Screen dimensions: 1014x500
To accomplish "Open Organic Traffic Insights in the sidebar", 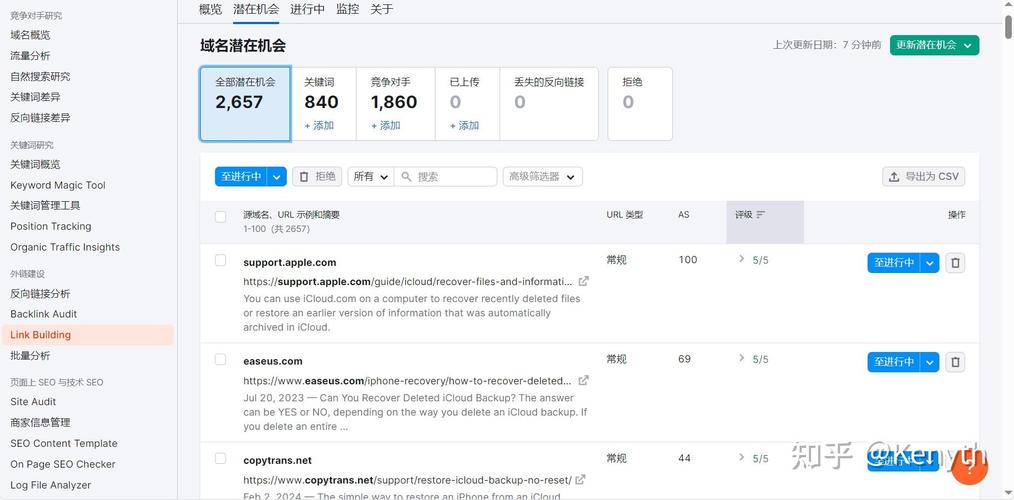I will click(x=65, y=247).
